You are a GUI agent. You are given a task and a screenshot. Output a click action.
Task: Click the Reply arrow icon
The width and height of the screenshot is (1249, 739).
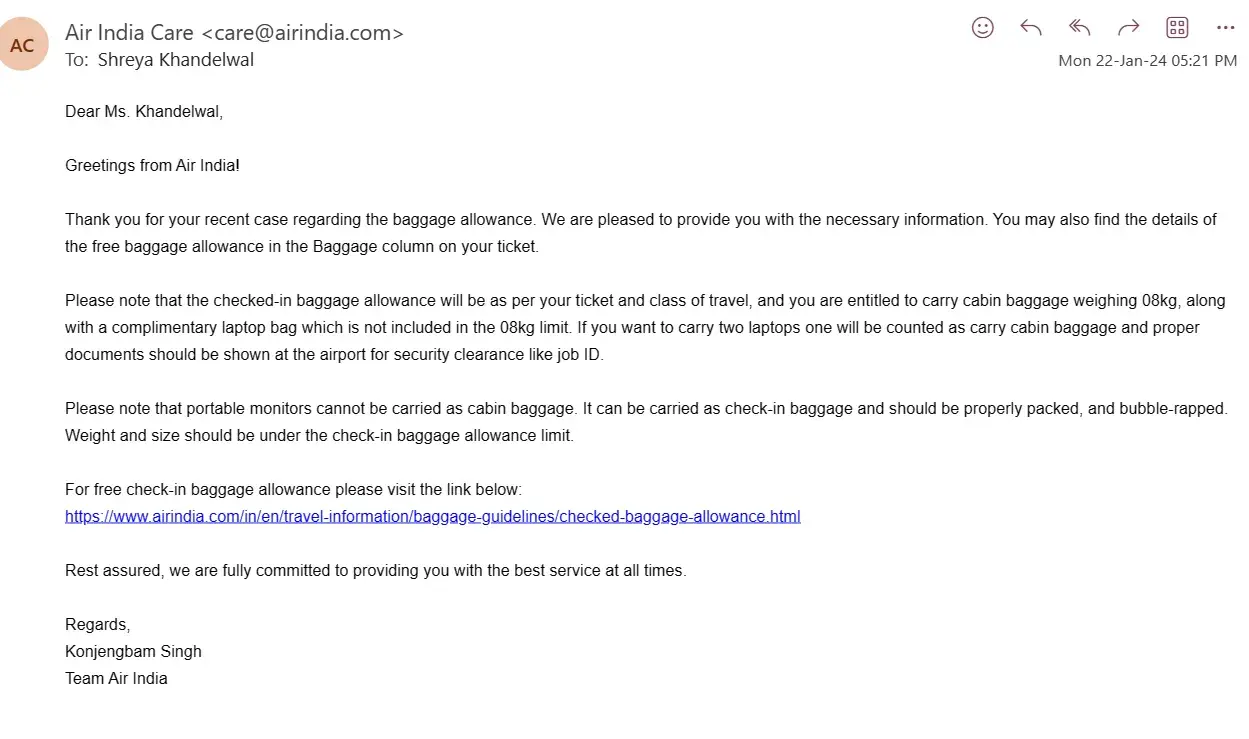[x=1031, y=28]
